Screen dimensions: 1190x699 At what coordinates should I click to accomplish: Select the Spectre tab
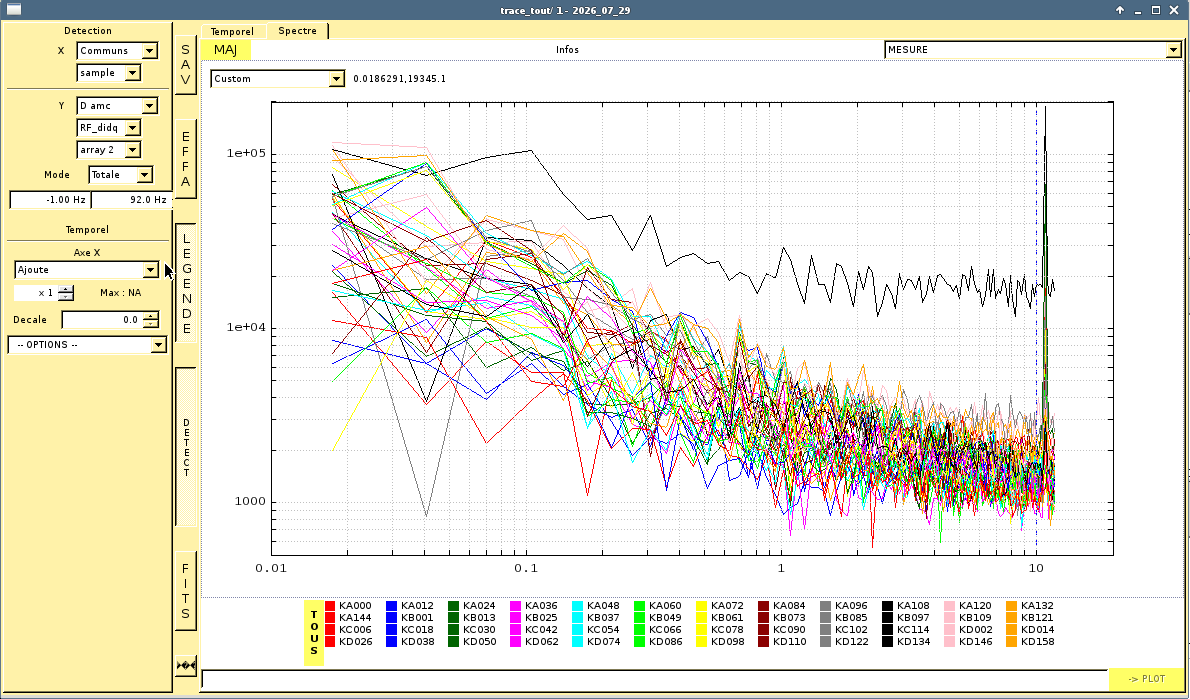298,30
